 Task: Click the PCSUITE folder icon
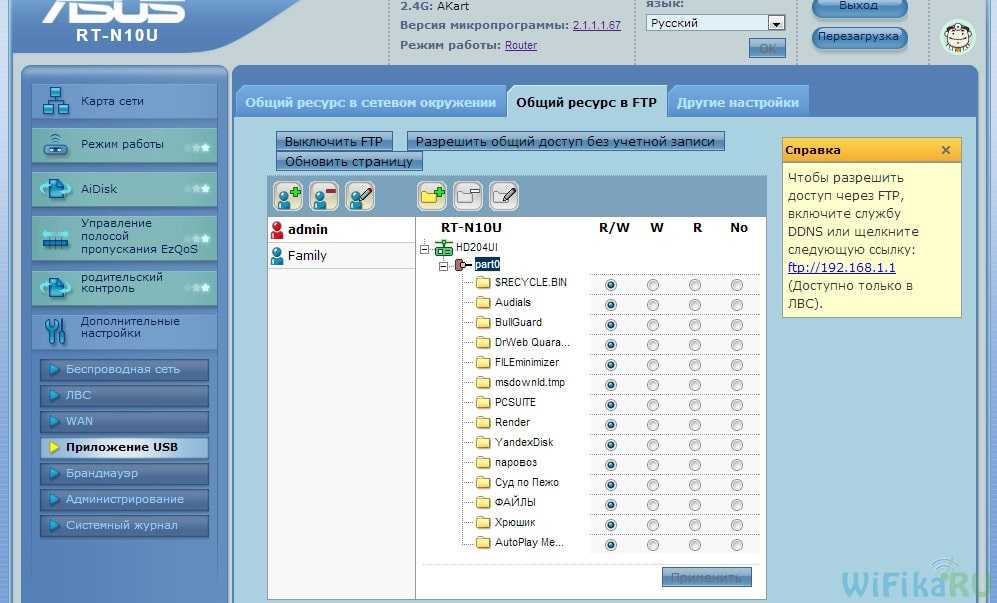pyautogui.click(x=484, y=402)
